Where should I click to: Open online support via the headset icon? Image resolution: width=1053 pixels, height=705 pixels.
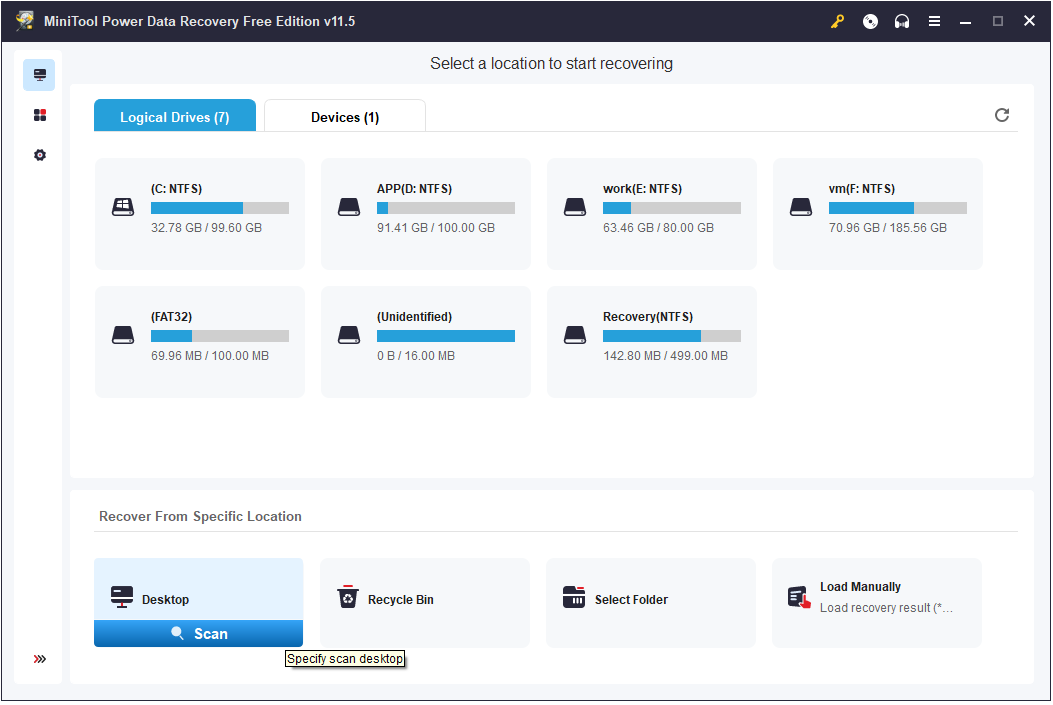coord(901,20)
